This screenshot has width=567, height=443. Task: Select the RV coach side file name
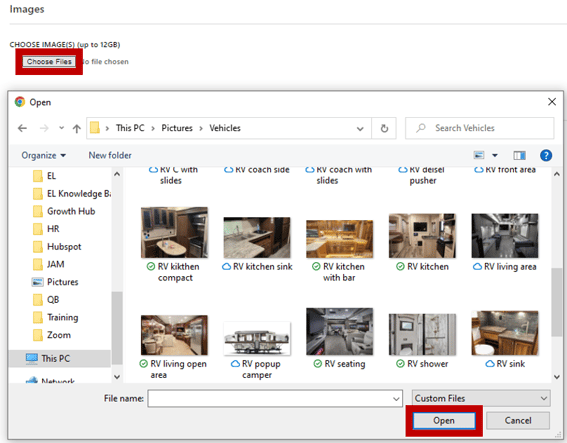263,170
